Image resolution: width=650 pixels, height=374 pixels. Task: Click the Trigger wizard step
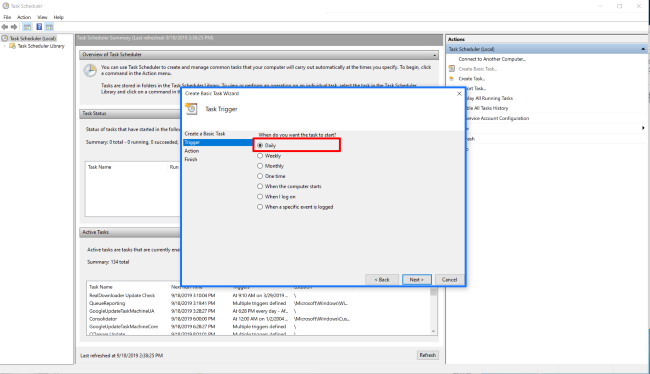pyautogui.click(x=217, y=142)
